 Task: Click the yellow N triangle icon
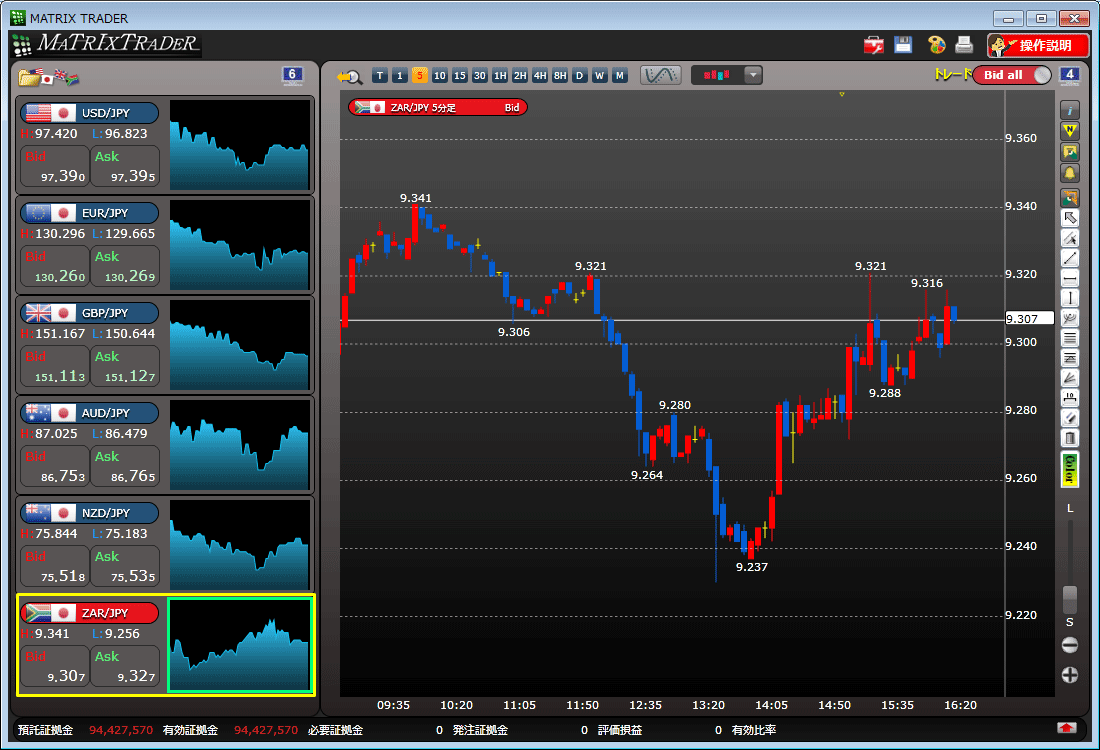point(1069,130)
